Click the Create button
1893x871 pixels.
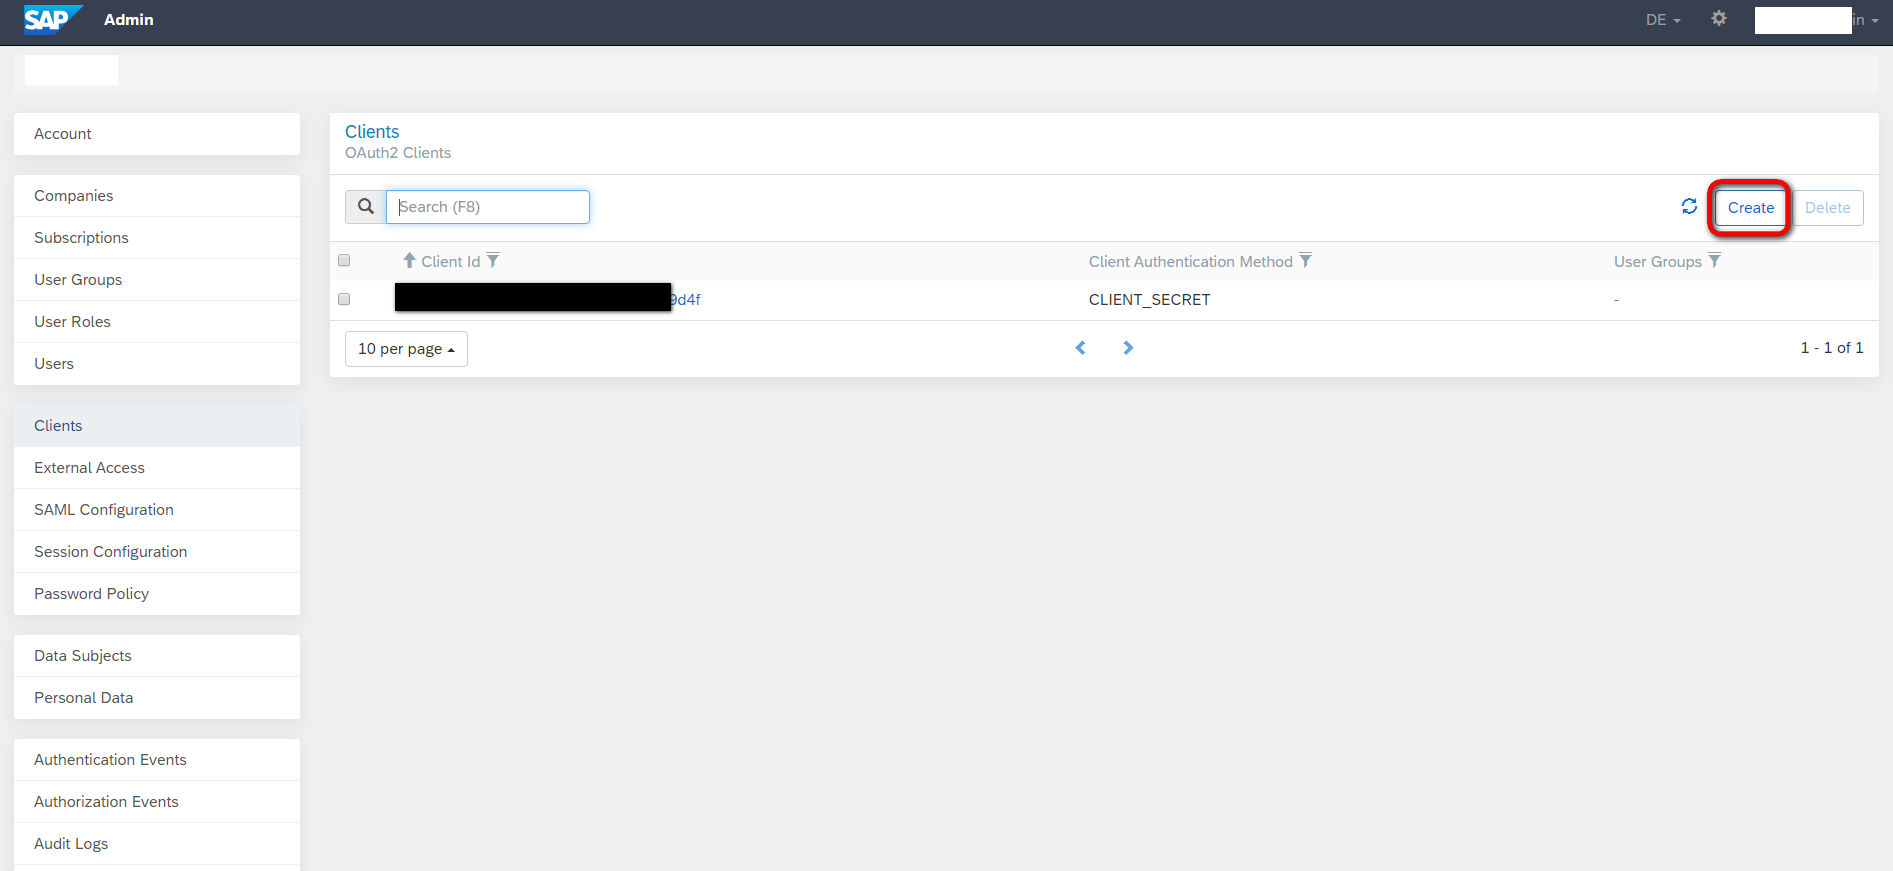click(x=1751, y=208)
